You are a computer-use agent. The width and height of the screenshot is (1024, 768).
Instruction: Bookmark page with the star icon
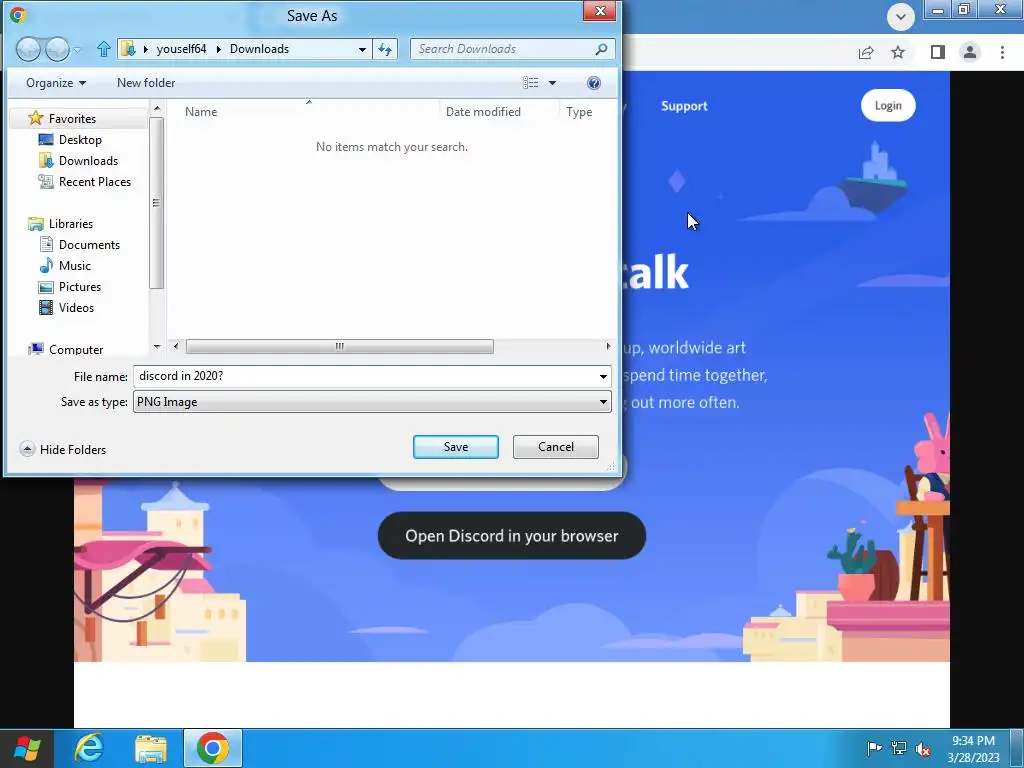click(898, 52)
